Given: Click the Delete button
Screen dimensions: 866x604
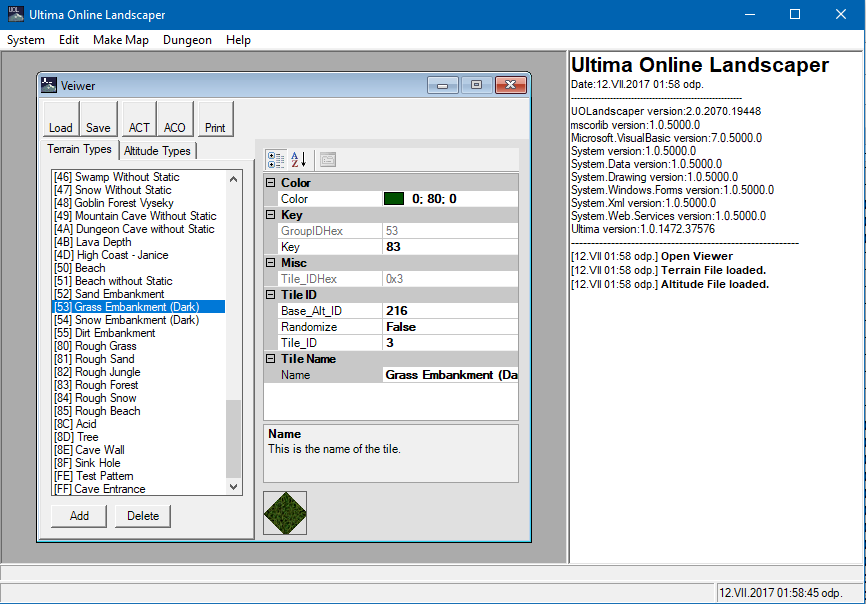Looking at the screenshot, I should 143,516.
